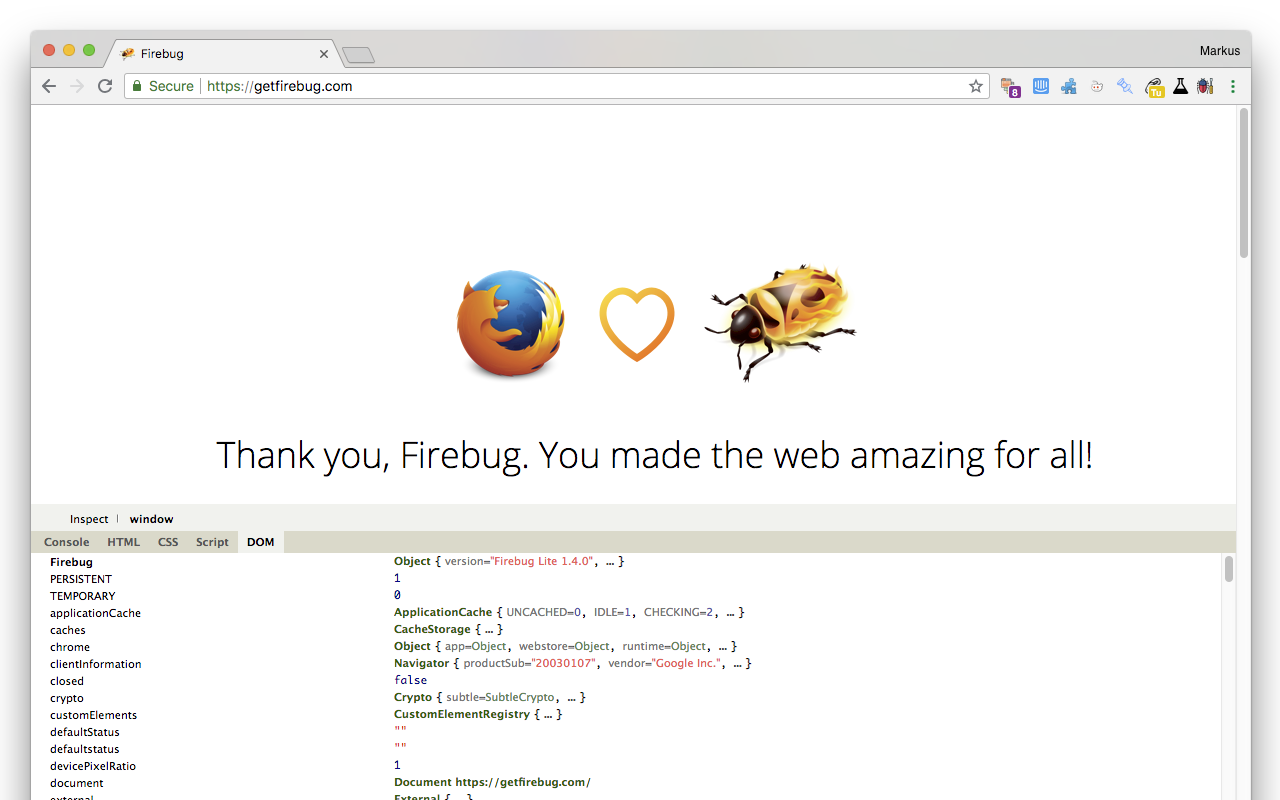Click the defaultStatus property name
The image size is (1280, 800).
(85, 732)
